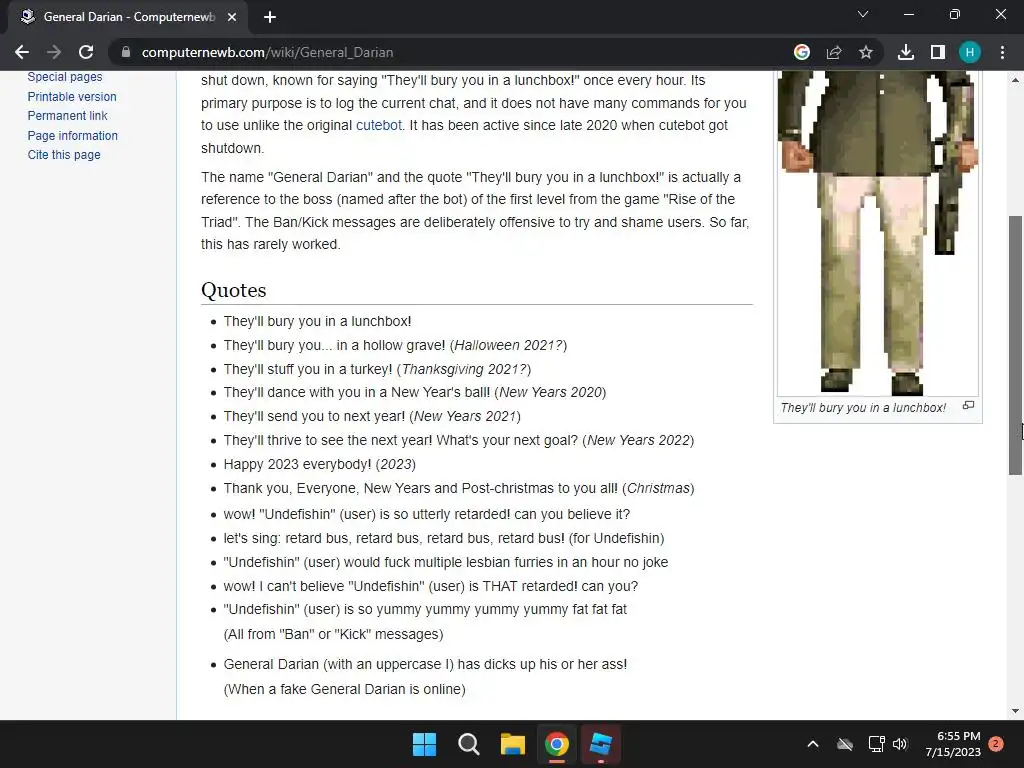Share this page via share icon
This screenshot has width=1024, height=768.
(x=834, y=52)
